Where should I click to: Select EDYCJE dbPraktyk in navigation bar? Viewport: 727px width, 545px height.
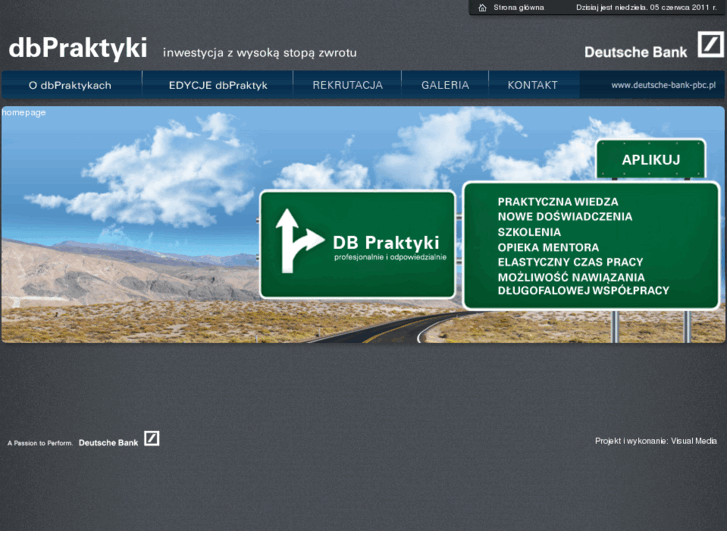tap(218, 85)
